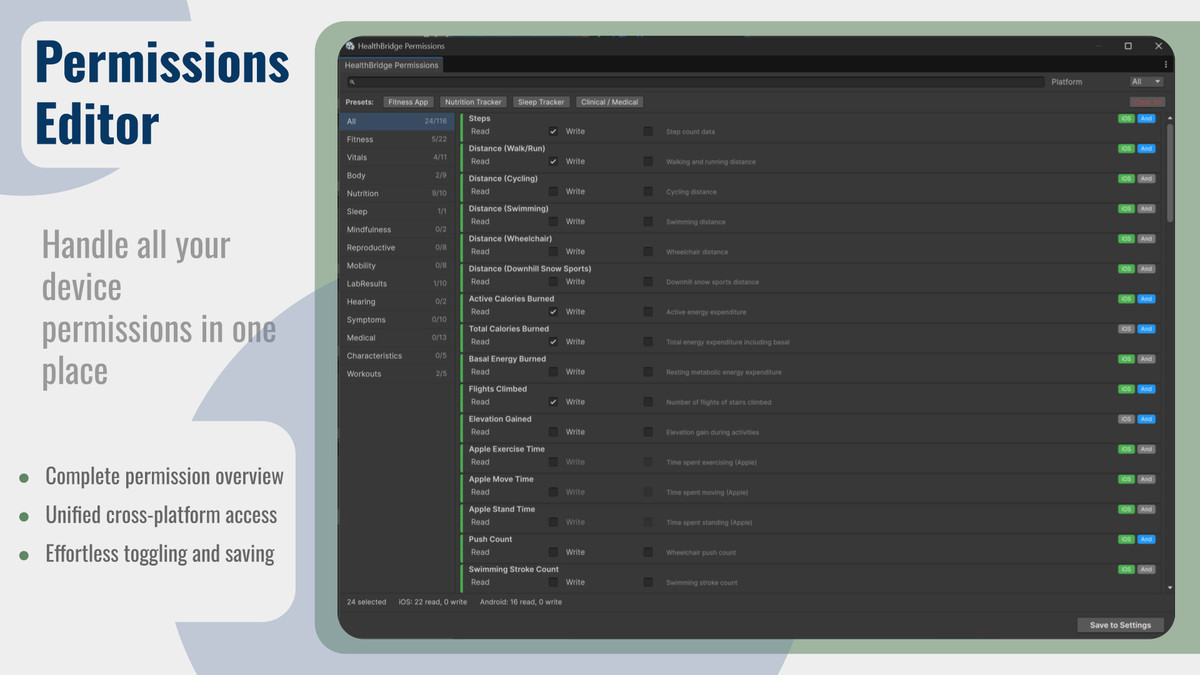Open the Nutrition category
The height and width of the screenshot is (675, 1200).
[397, 193]
